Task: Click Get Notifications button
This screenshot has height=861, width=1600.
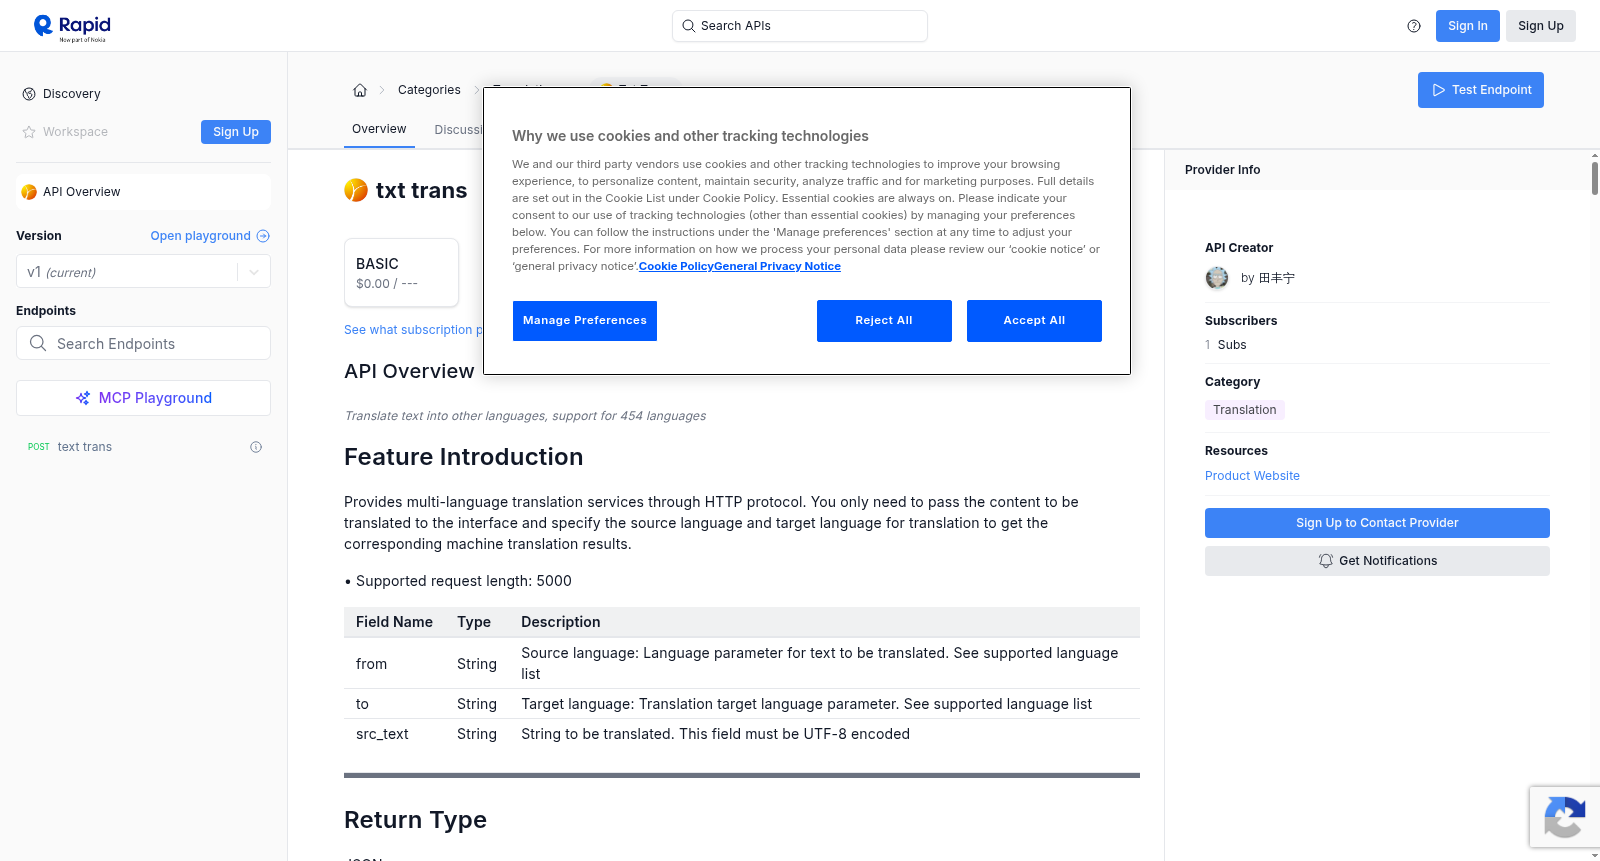Action: point(1377,561)
